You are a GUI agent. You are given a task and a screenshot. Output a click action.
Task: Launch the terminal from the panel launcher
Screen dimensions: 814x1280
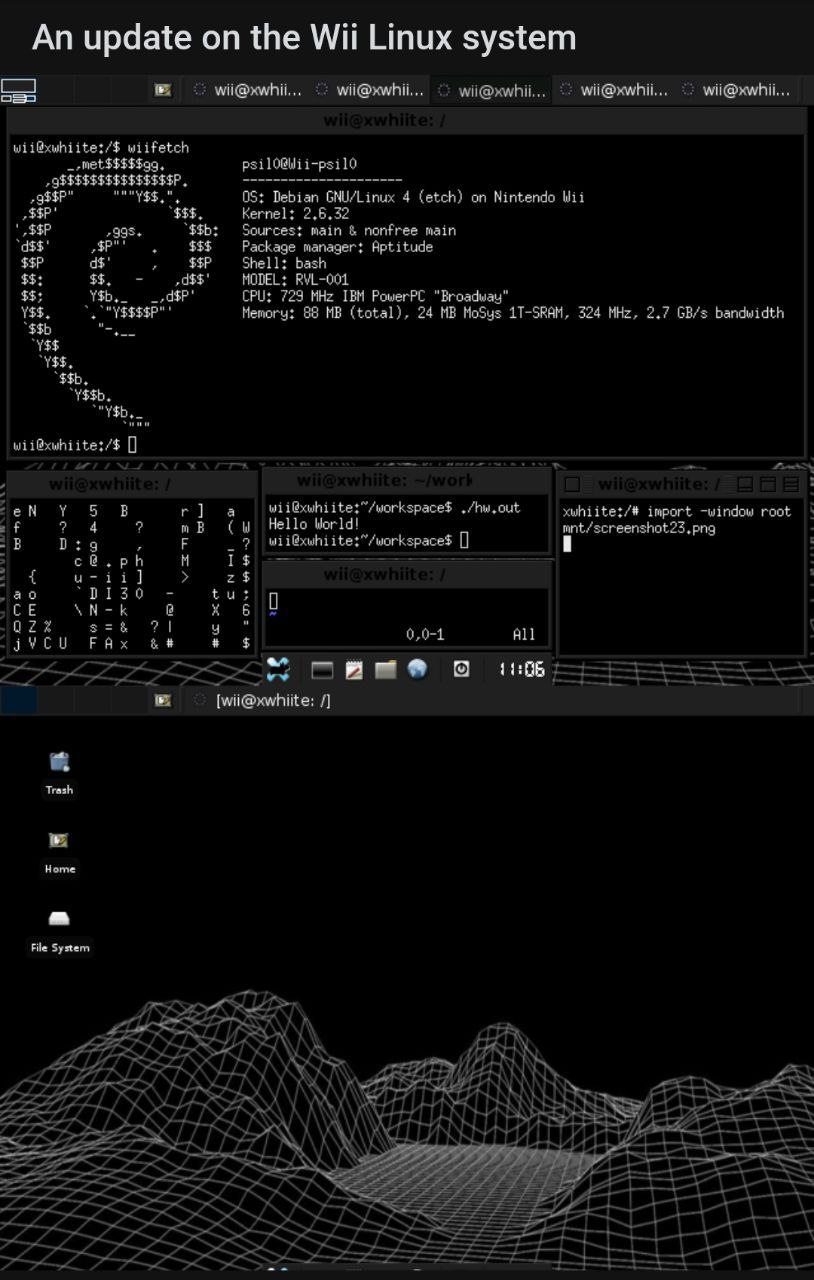click(321, 670)
